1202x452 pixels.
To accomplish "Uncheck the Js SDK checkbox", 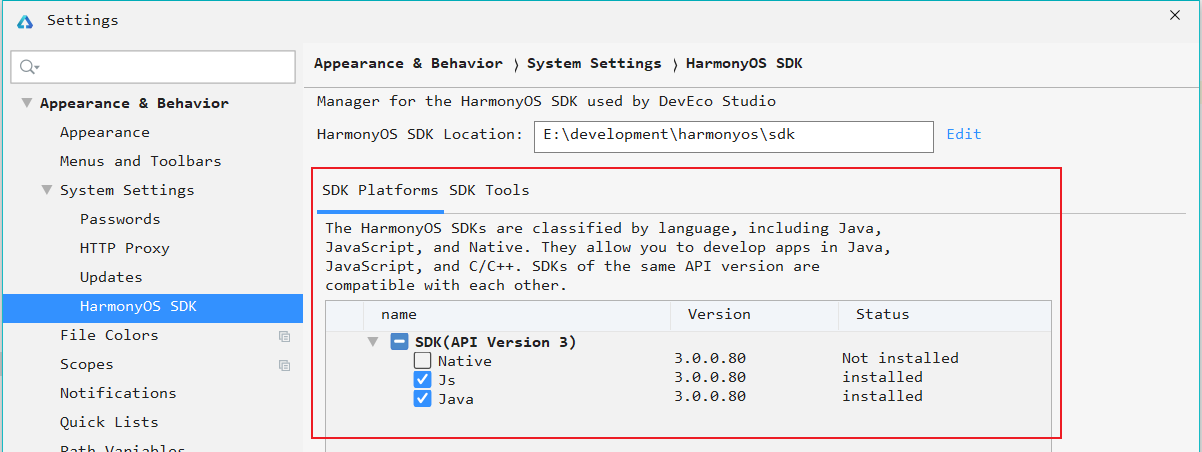I will (x=423, y=380).
